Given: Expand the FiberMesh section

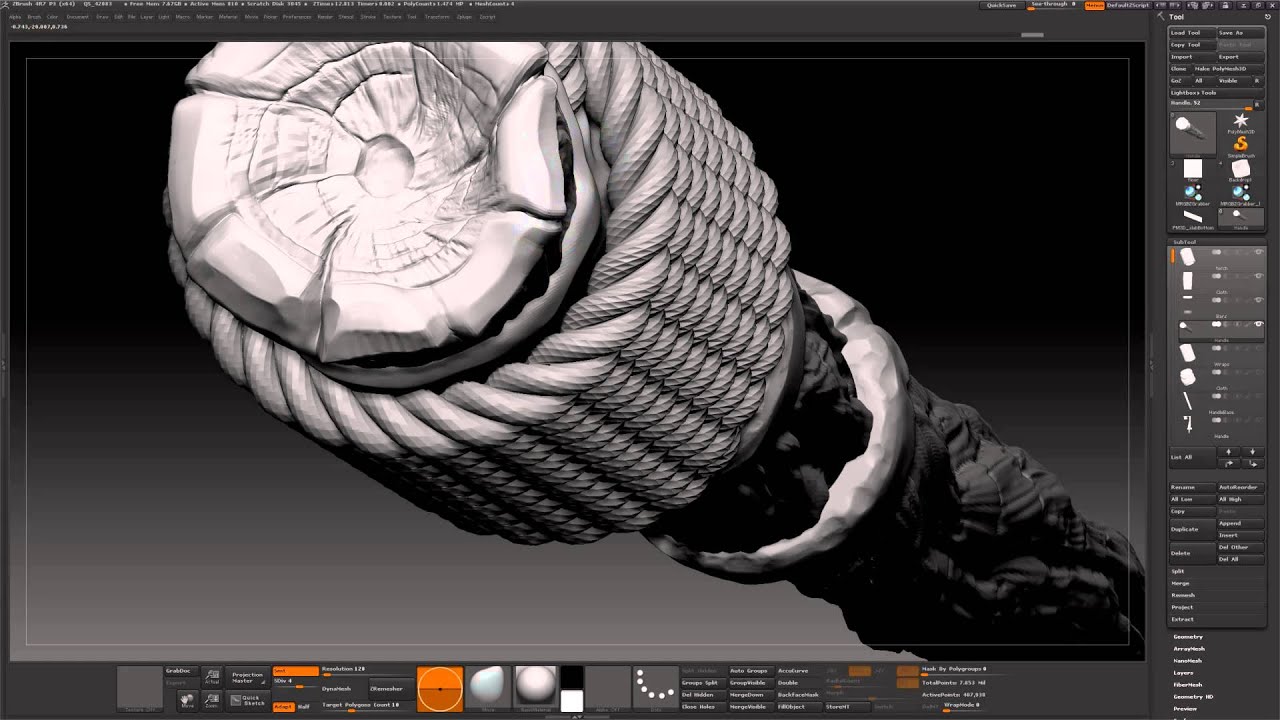Looking at the screenshot, I should click(x=1188, y=685).
